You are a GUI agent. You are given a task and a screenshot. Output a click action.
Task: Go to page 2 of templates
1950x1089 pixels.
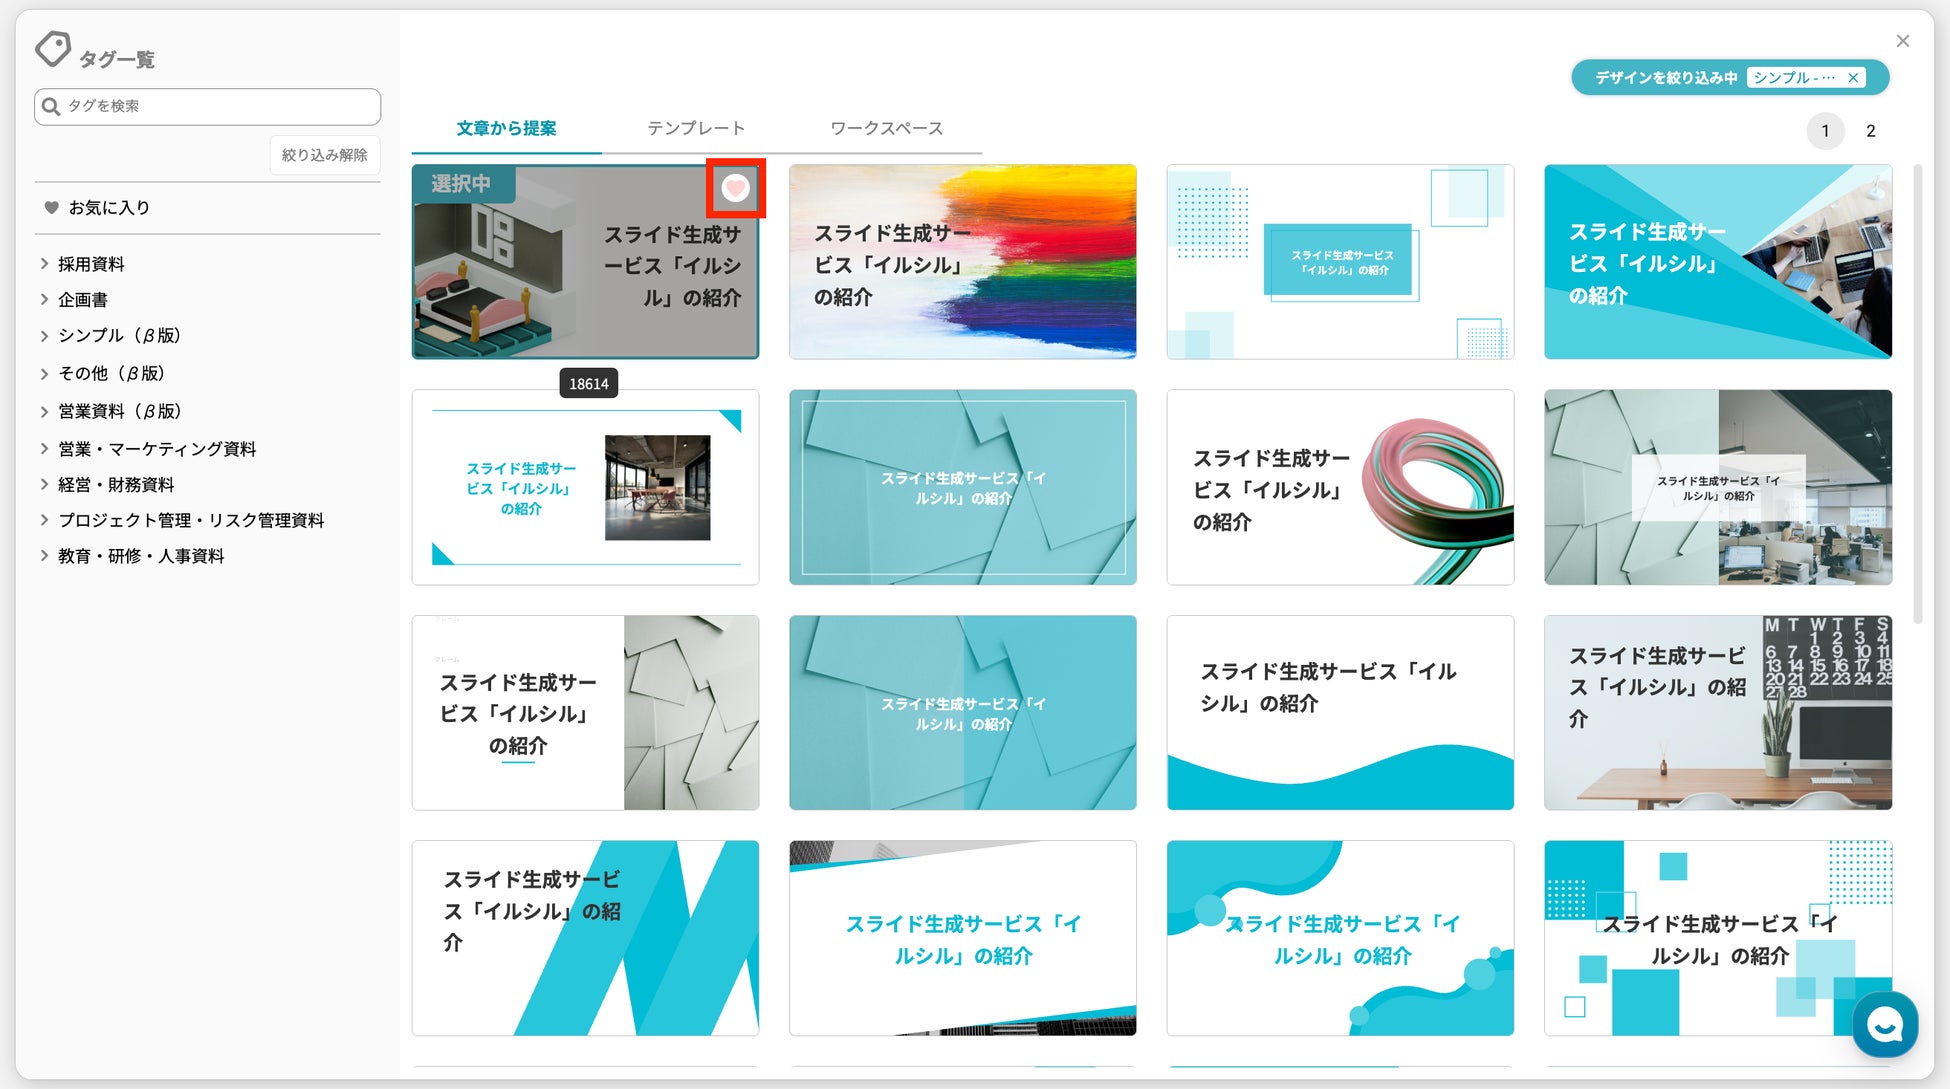(x=1870, y=131)
